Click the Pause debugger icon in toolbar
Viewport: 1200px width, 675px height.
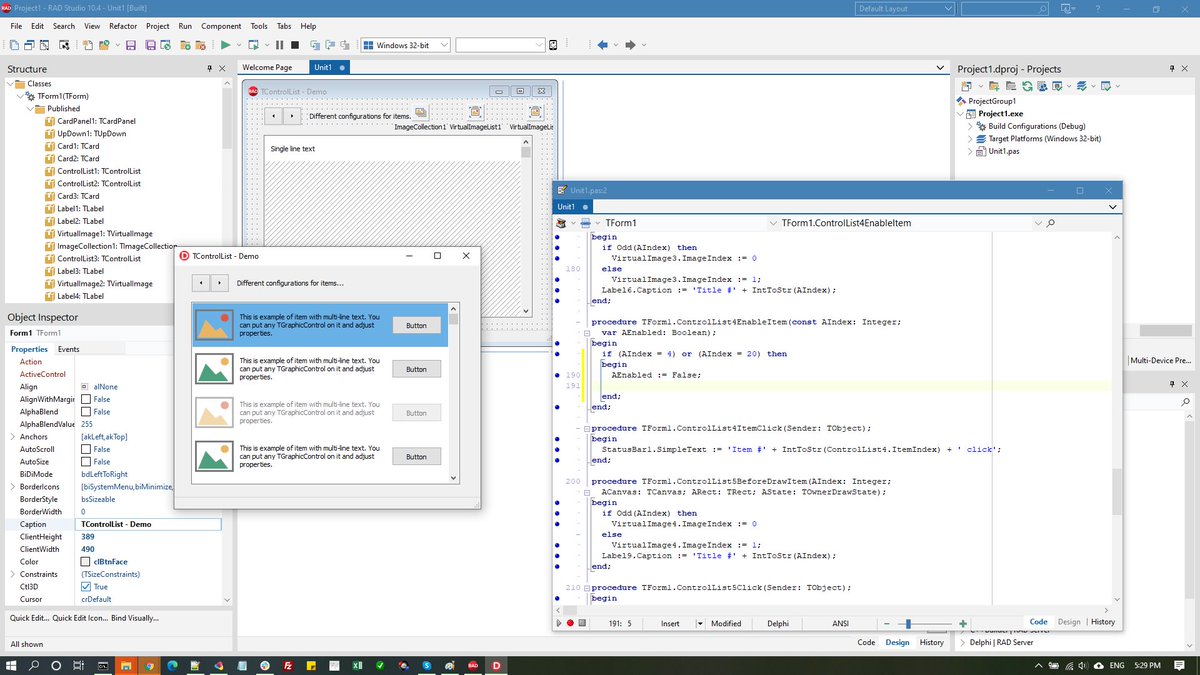tap(280, 45)
